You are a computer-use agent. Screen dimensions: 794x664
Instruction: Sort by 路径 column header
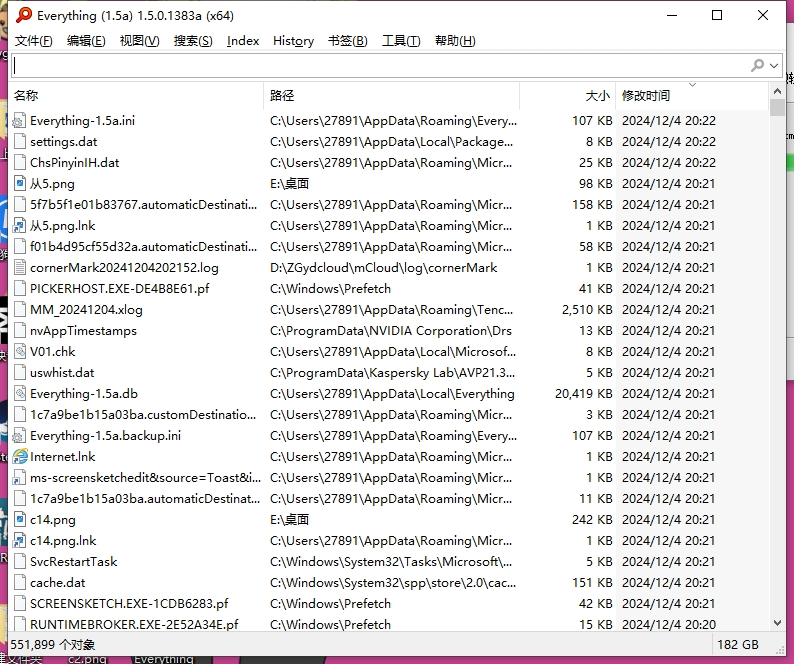click(x=391, y=96)
